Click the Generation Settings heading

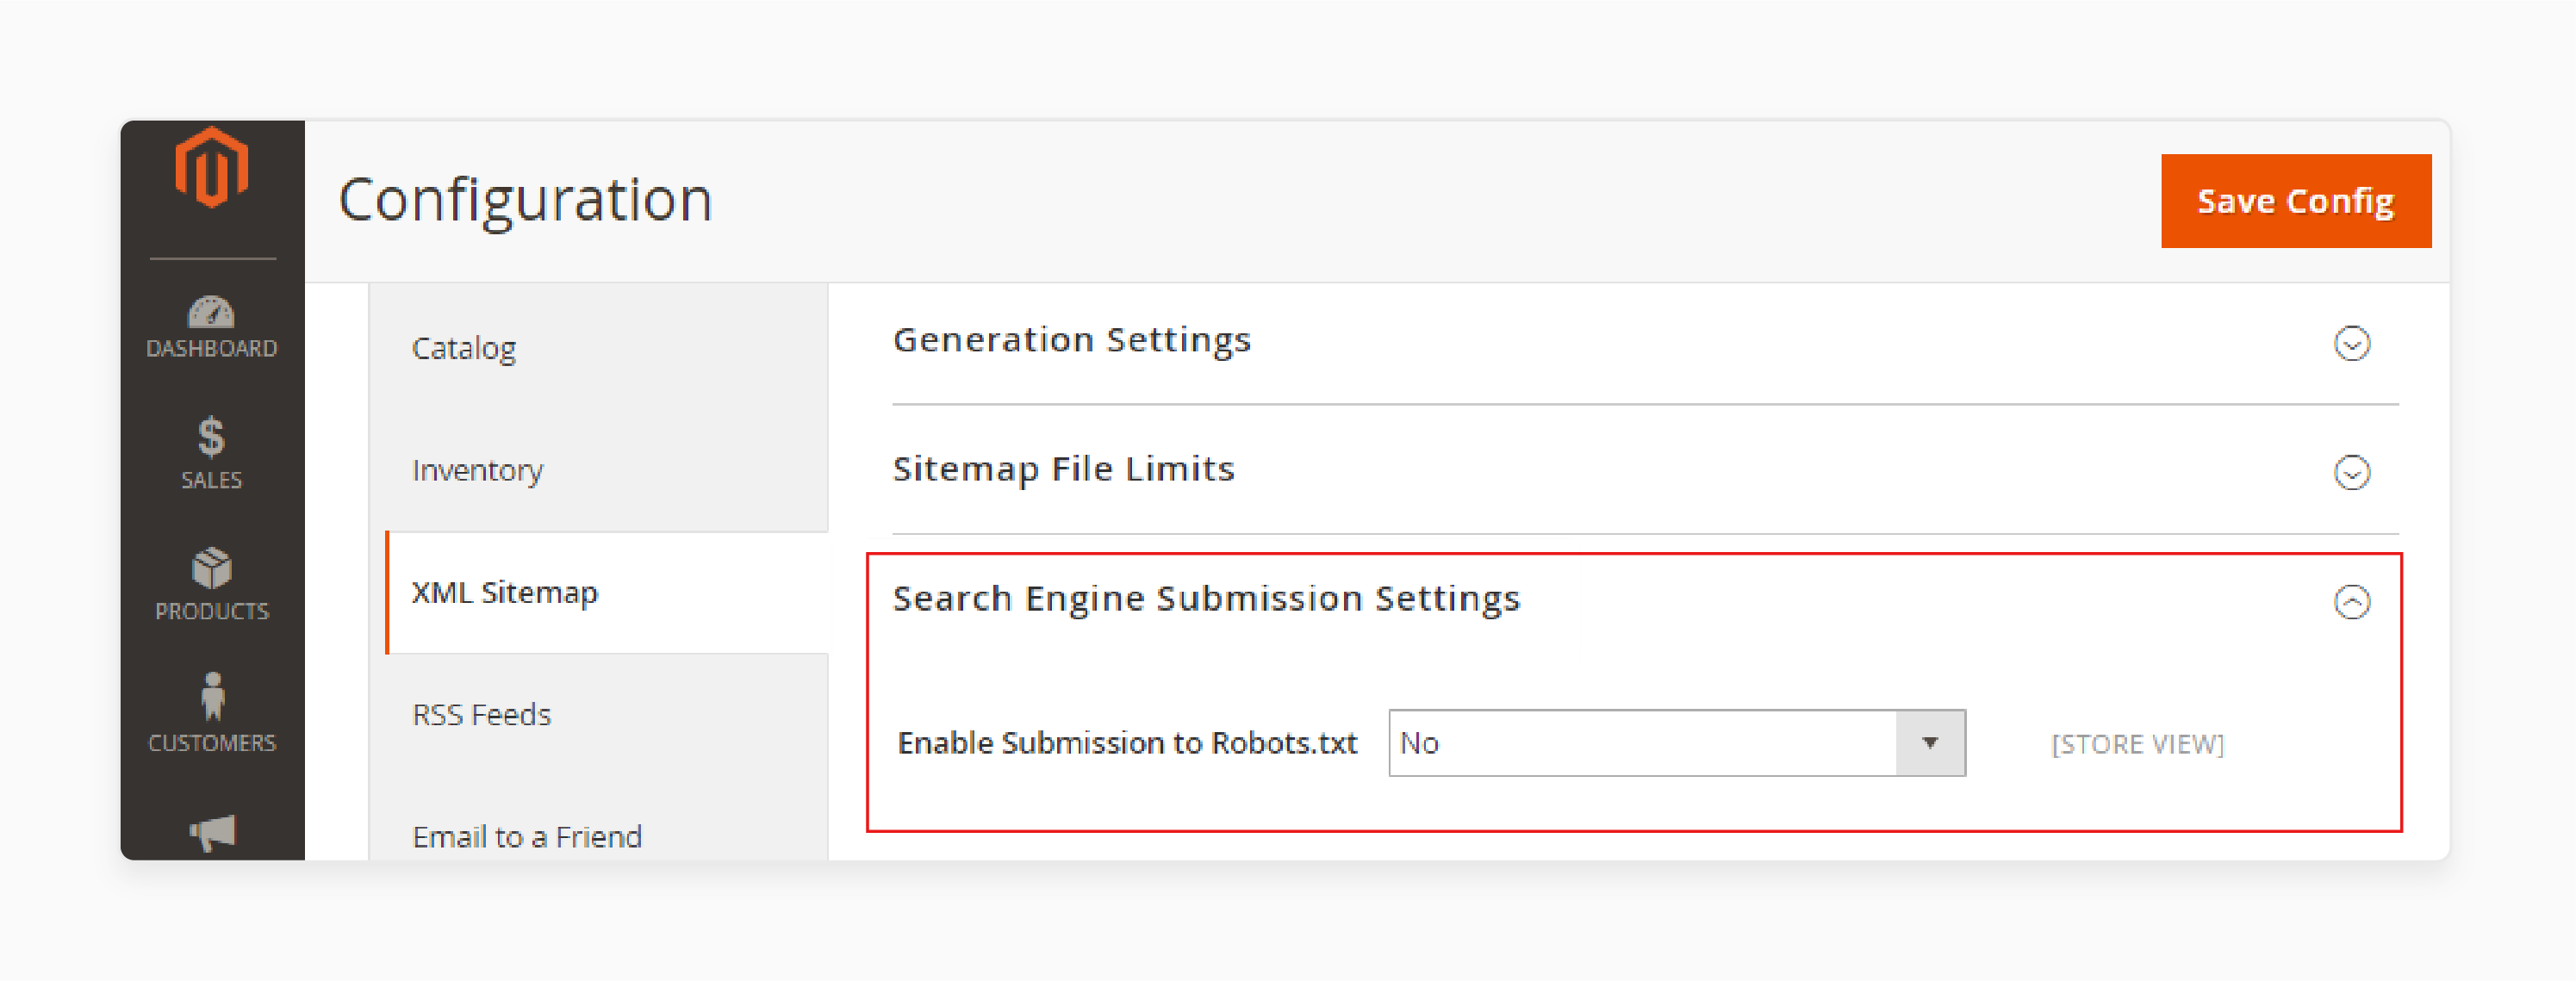(1071, 341)
